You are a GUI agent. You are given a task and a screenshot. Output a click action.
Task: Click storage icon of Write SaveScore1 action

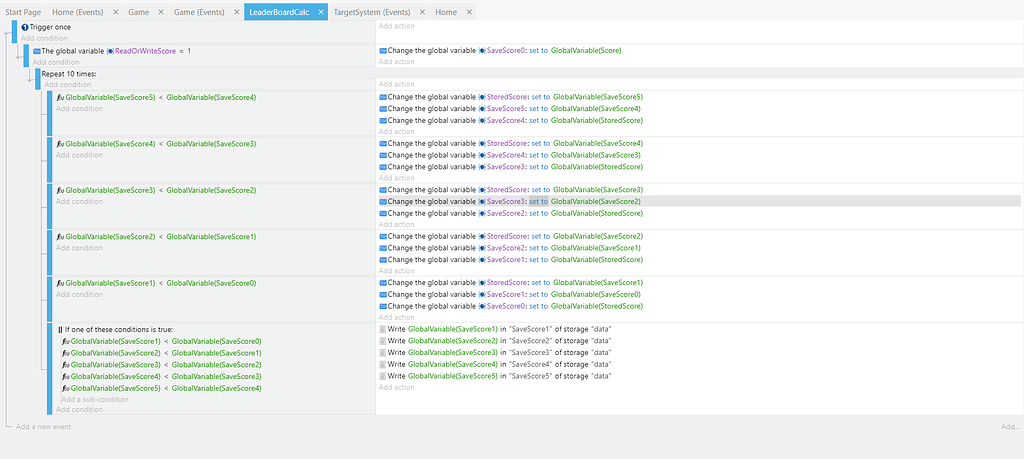pos(383,328)
